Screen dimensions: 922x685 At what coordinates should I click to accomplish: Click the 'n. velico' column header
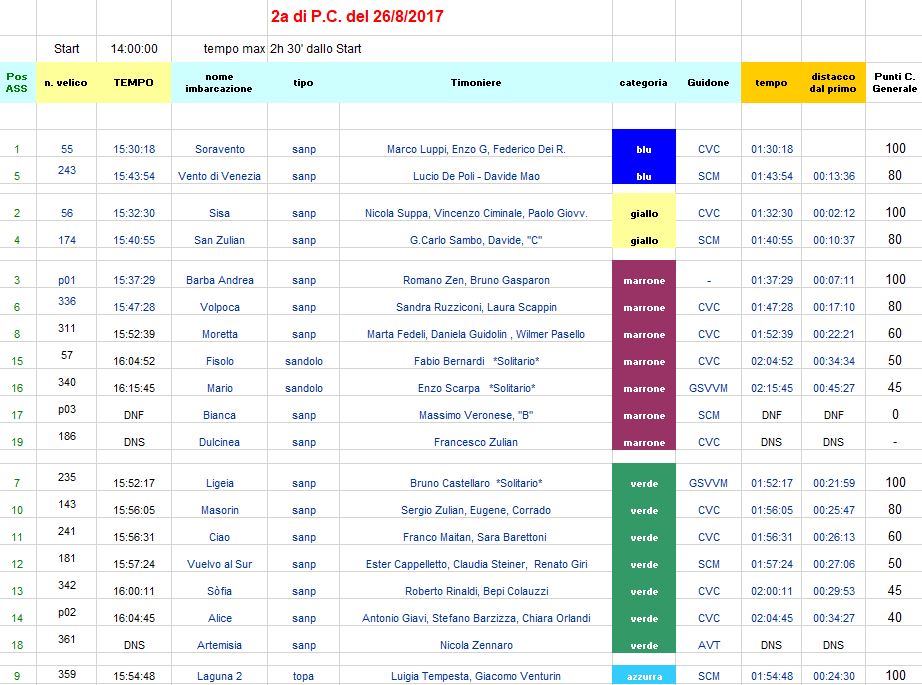(x=66, y=82)
